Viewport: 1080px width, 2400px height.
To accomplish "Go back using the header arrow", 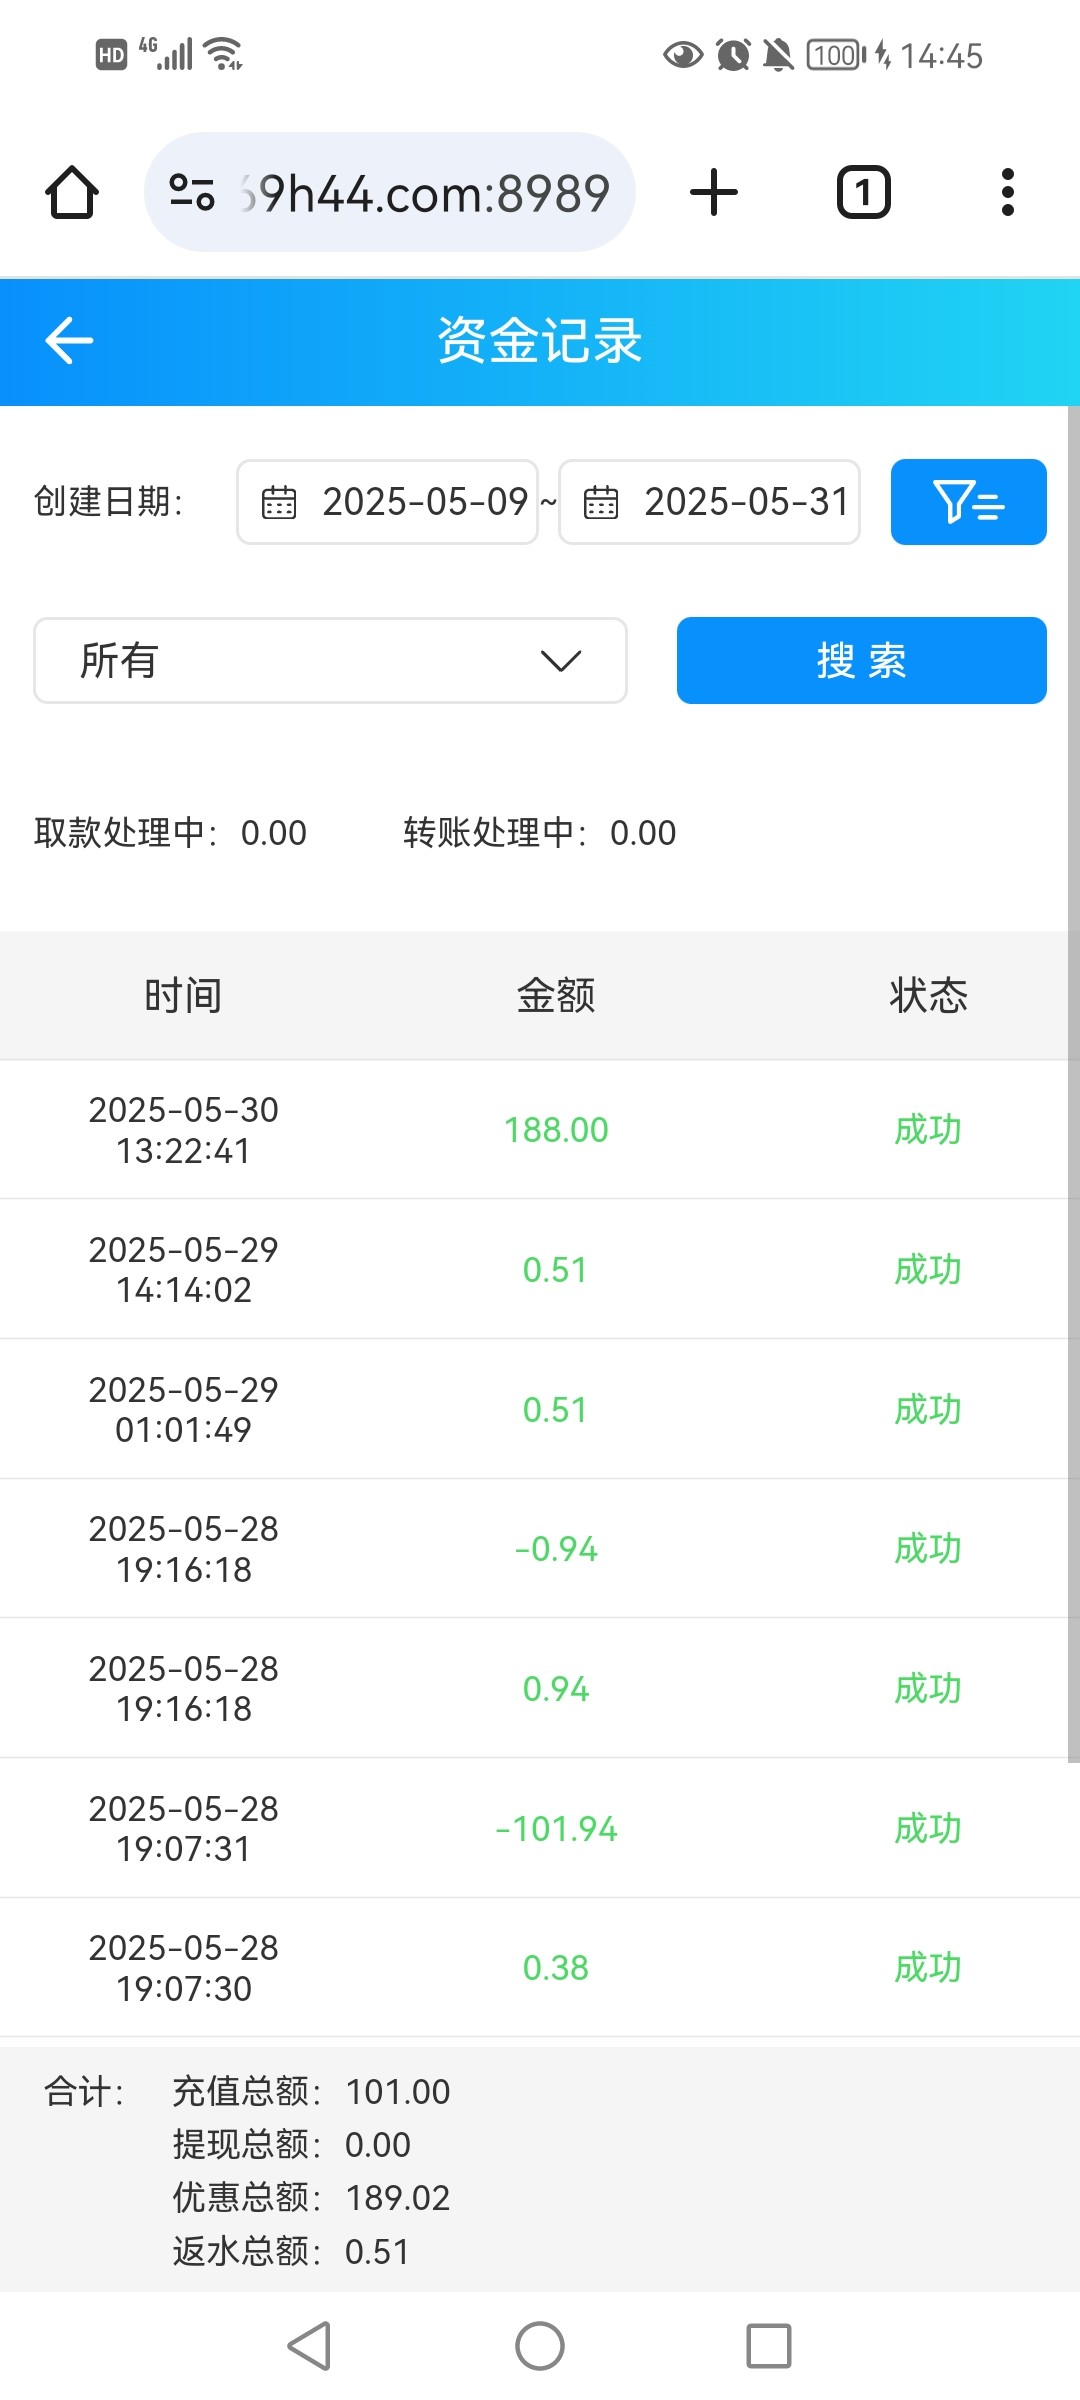I will 69,341.
